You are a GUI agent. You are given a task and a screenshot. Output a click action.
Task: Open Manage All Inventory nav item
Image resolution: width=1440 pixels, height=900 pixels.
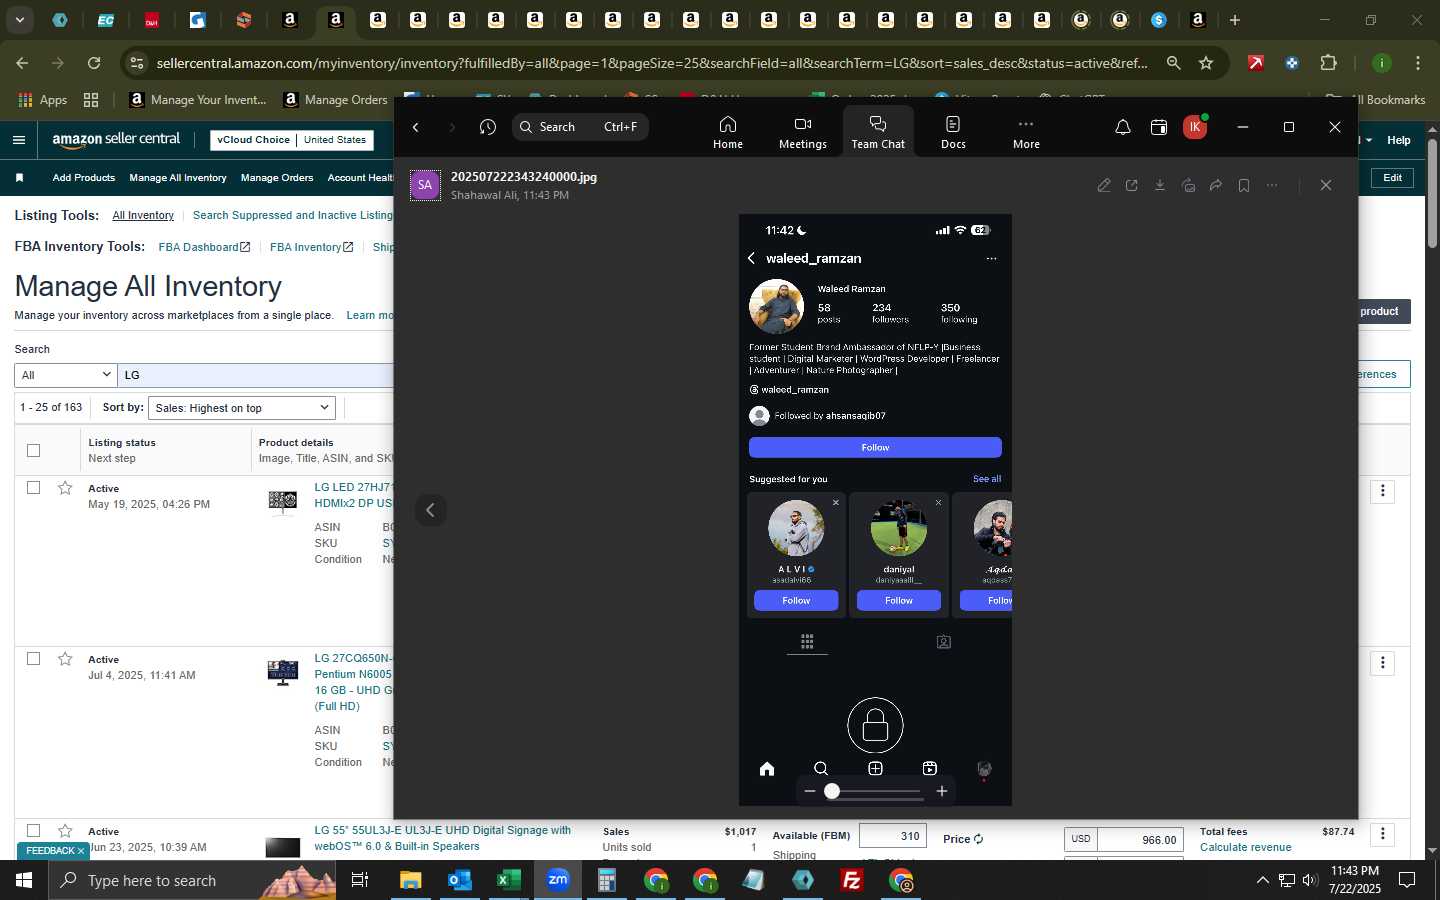point(178,178)
